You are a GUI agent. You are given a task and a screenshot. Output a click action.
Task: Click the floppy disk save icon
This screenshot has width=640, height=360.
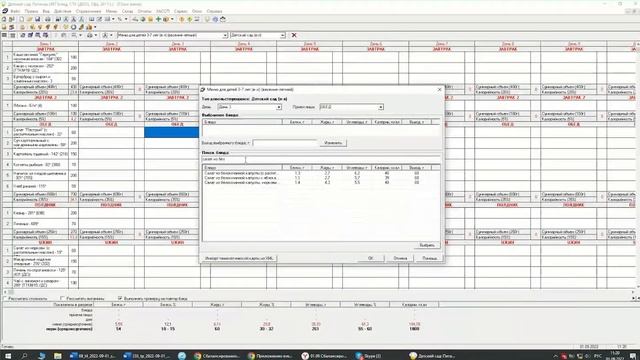point(38,19)
